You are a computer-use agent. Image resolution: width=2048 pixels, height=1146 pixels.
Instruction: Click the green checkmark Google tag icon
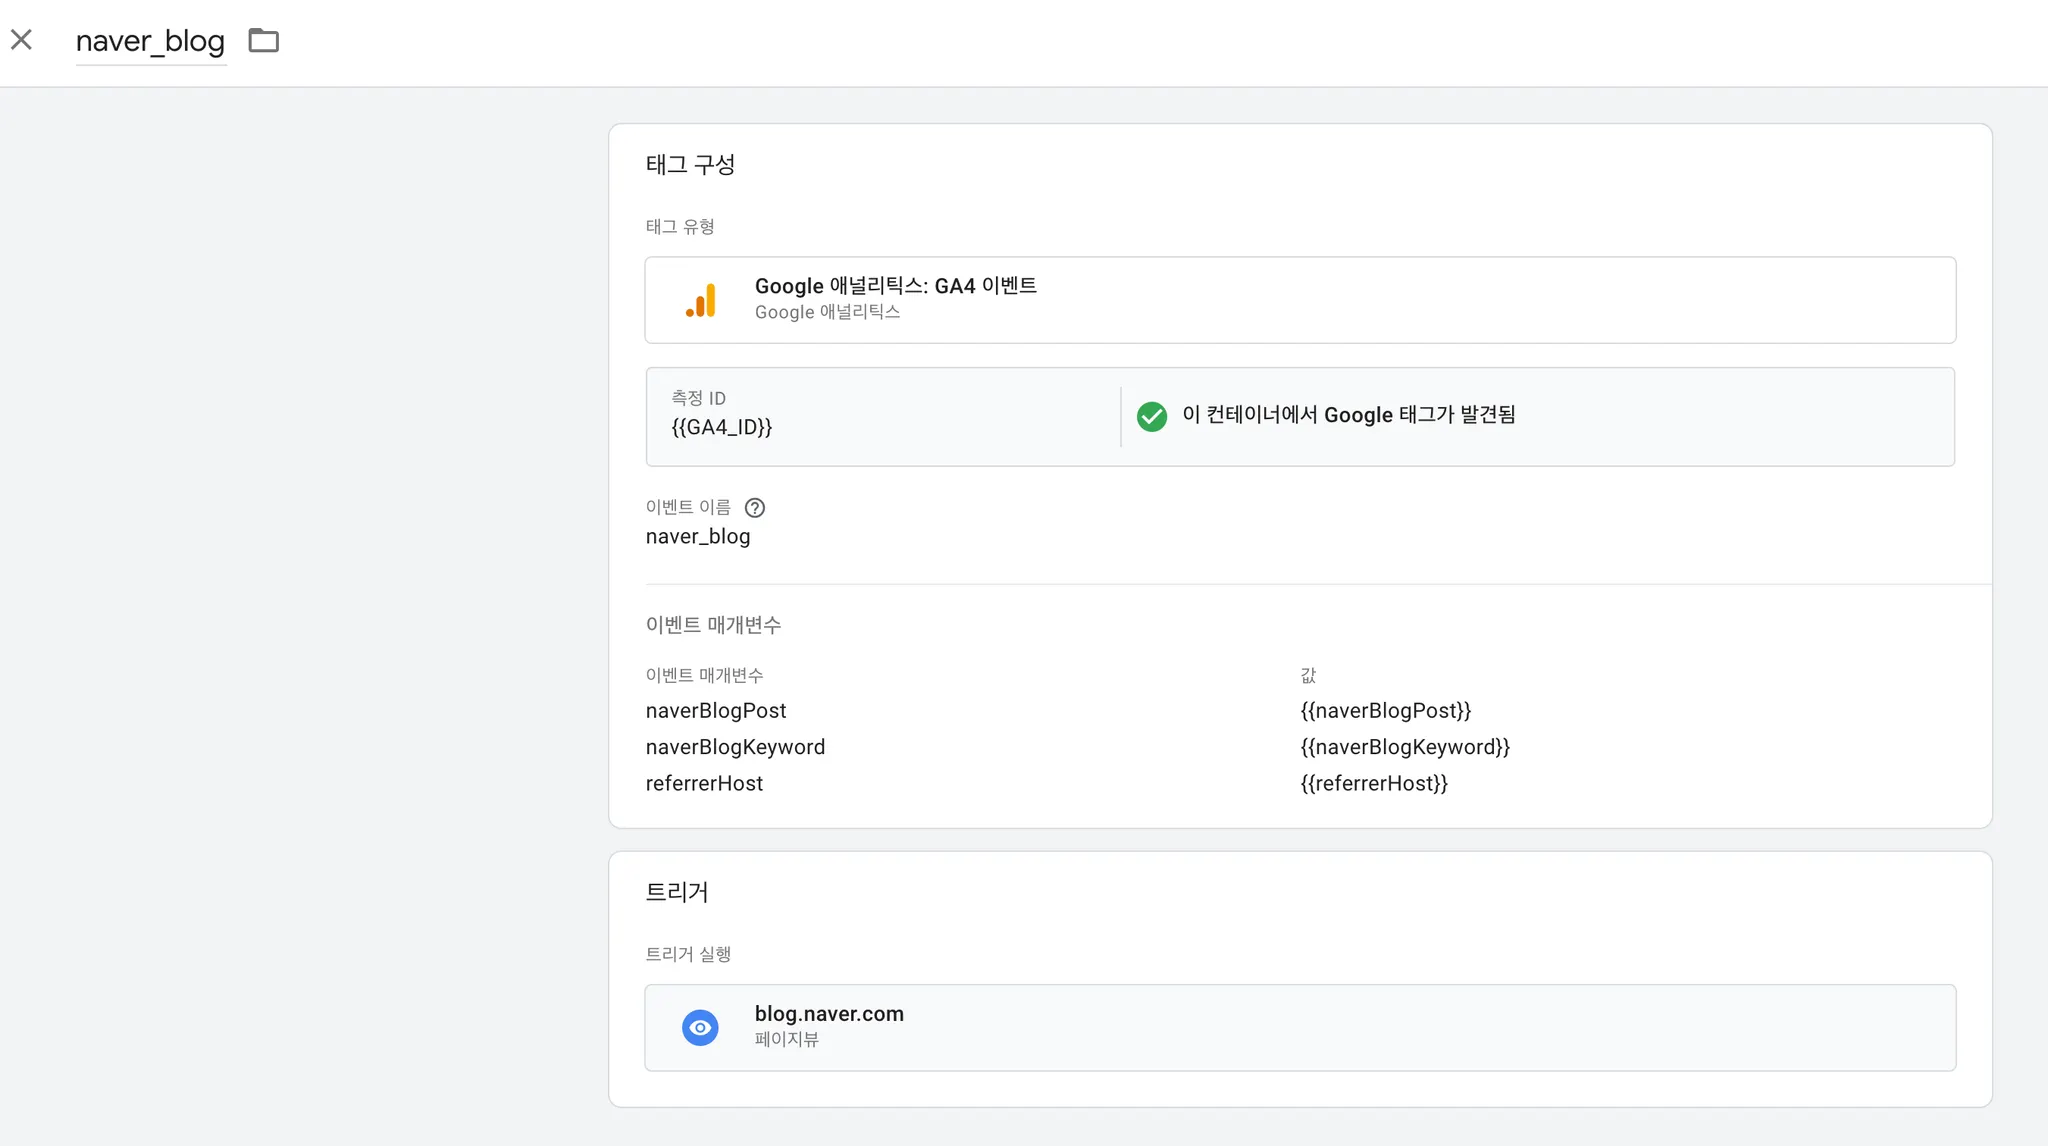click(1151, 416)
